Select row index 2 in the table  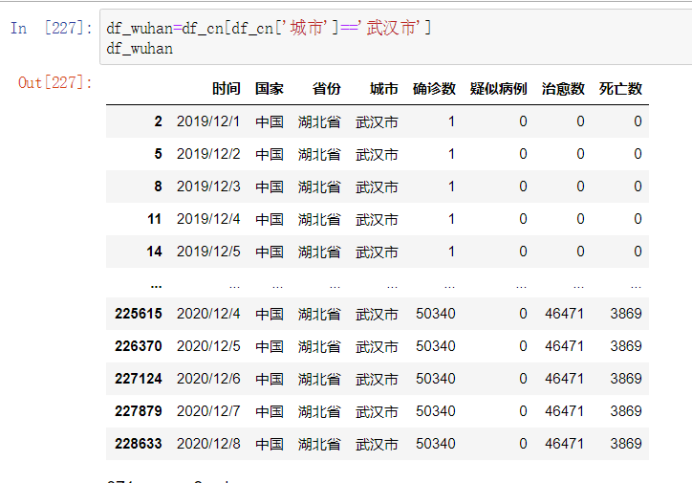157,122
